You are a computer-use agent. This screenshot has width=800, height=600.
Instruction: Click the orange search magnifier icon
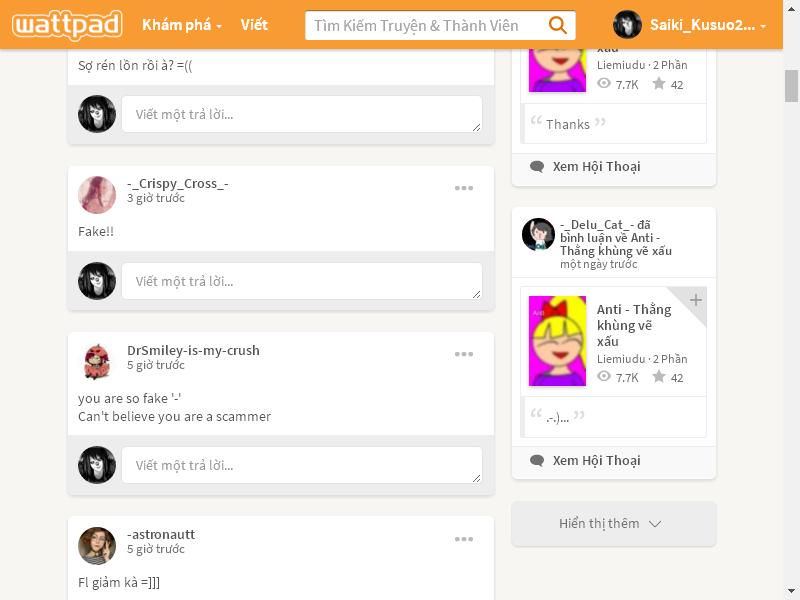point(557,25)
